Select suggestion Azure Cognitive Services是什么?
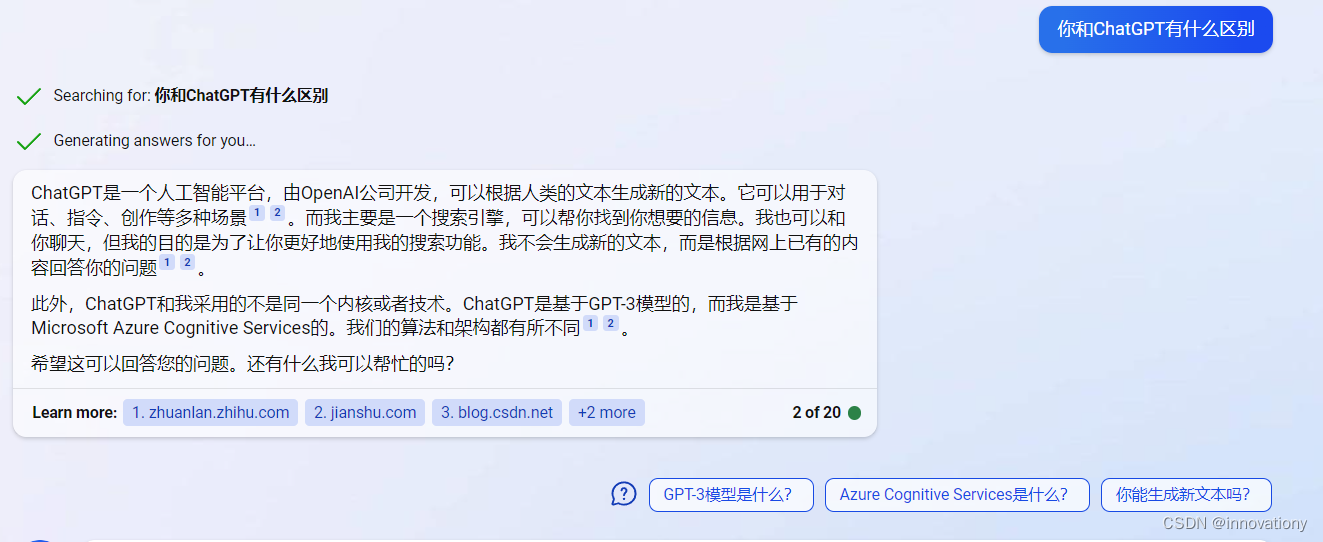Image resolution: width=1323 pixels, height=542 pixels. 957,495
